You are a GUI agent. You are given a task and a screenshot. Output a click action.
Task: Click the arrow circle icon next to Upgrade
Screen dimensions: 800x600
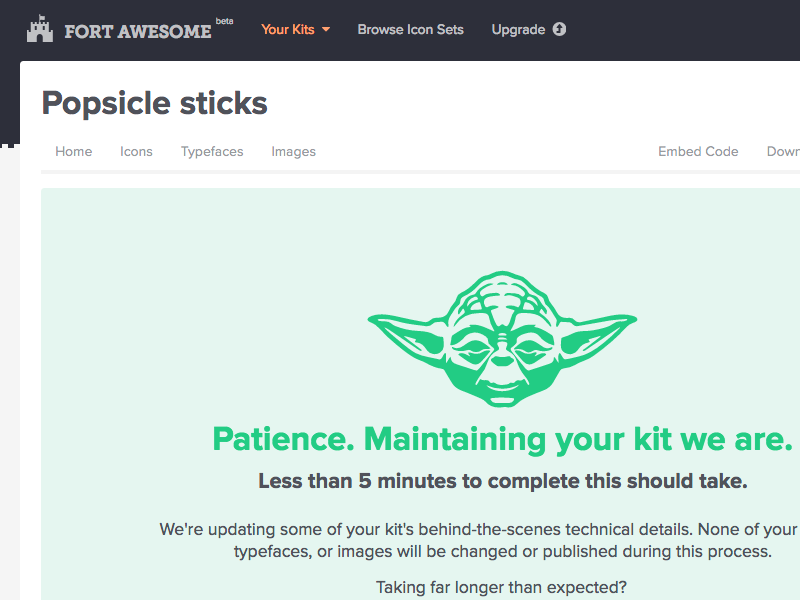pos(559,29)
